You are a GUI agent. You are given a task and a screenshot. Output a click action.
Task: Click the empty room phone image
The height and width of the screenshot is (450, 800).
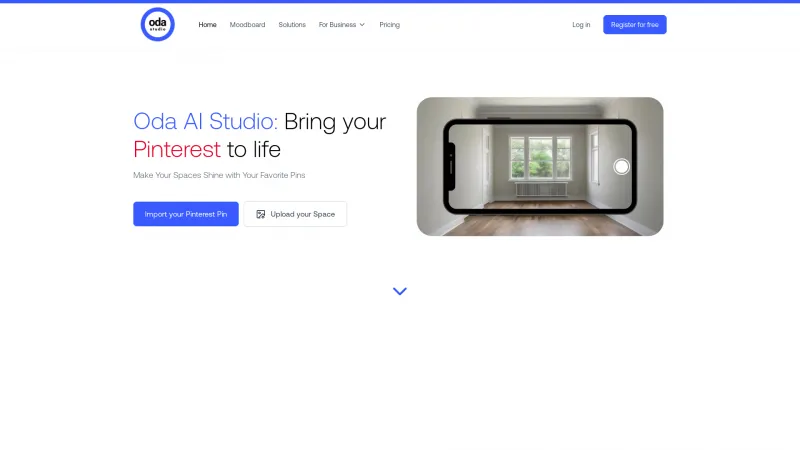pos(540,166)
